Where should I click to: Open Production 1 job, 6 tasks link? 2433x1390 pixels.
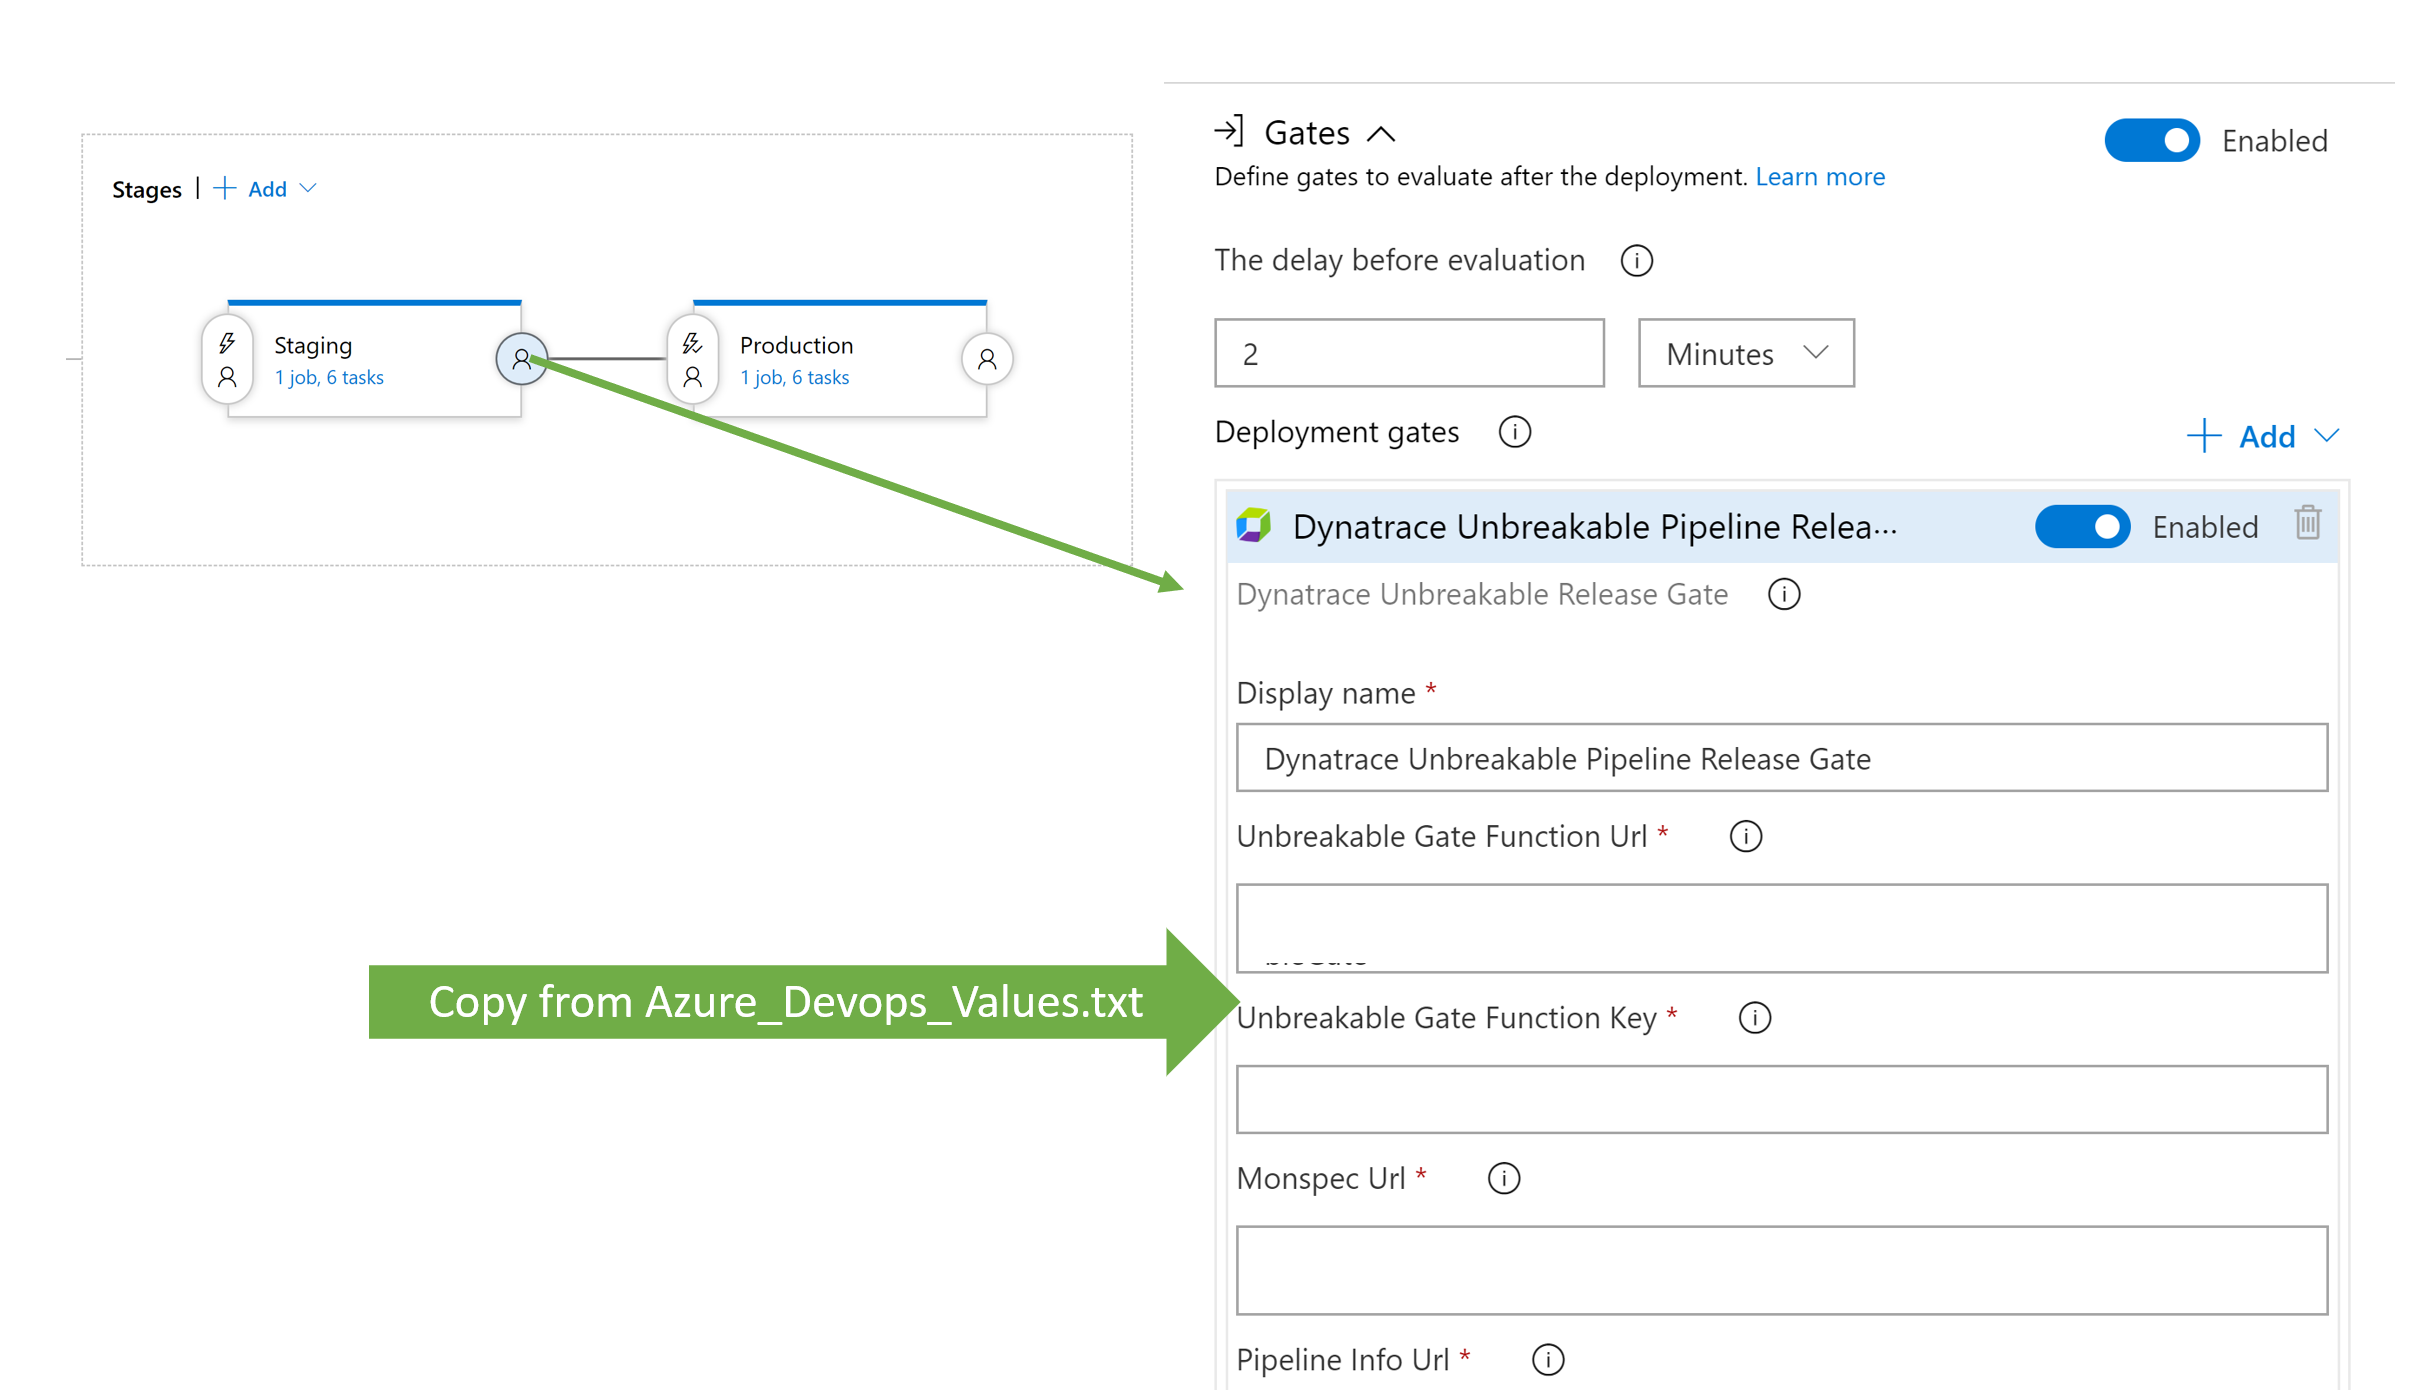[794, 378]
